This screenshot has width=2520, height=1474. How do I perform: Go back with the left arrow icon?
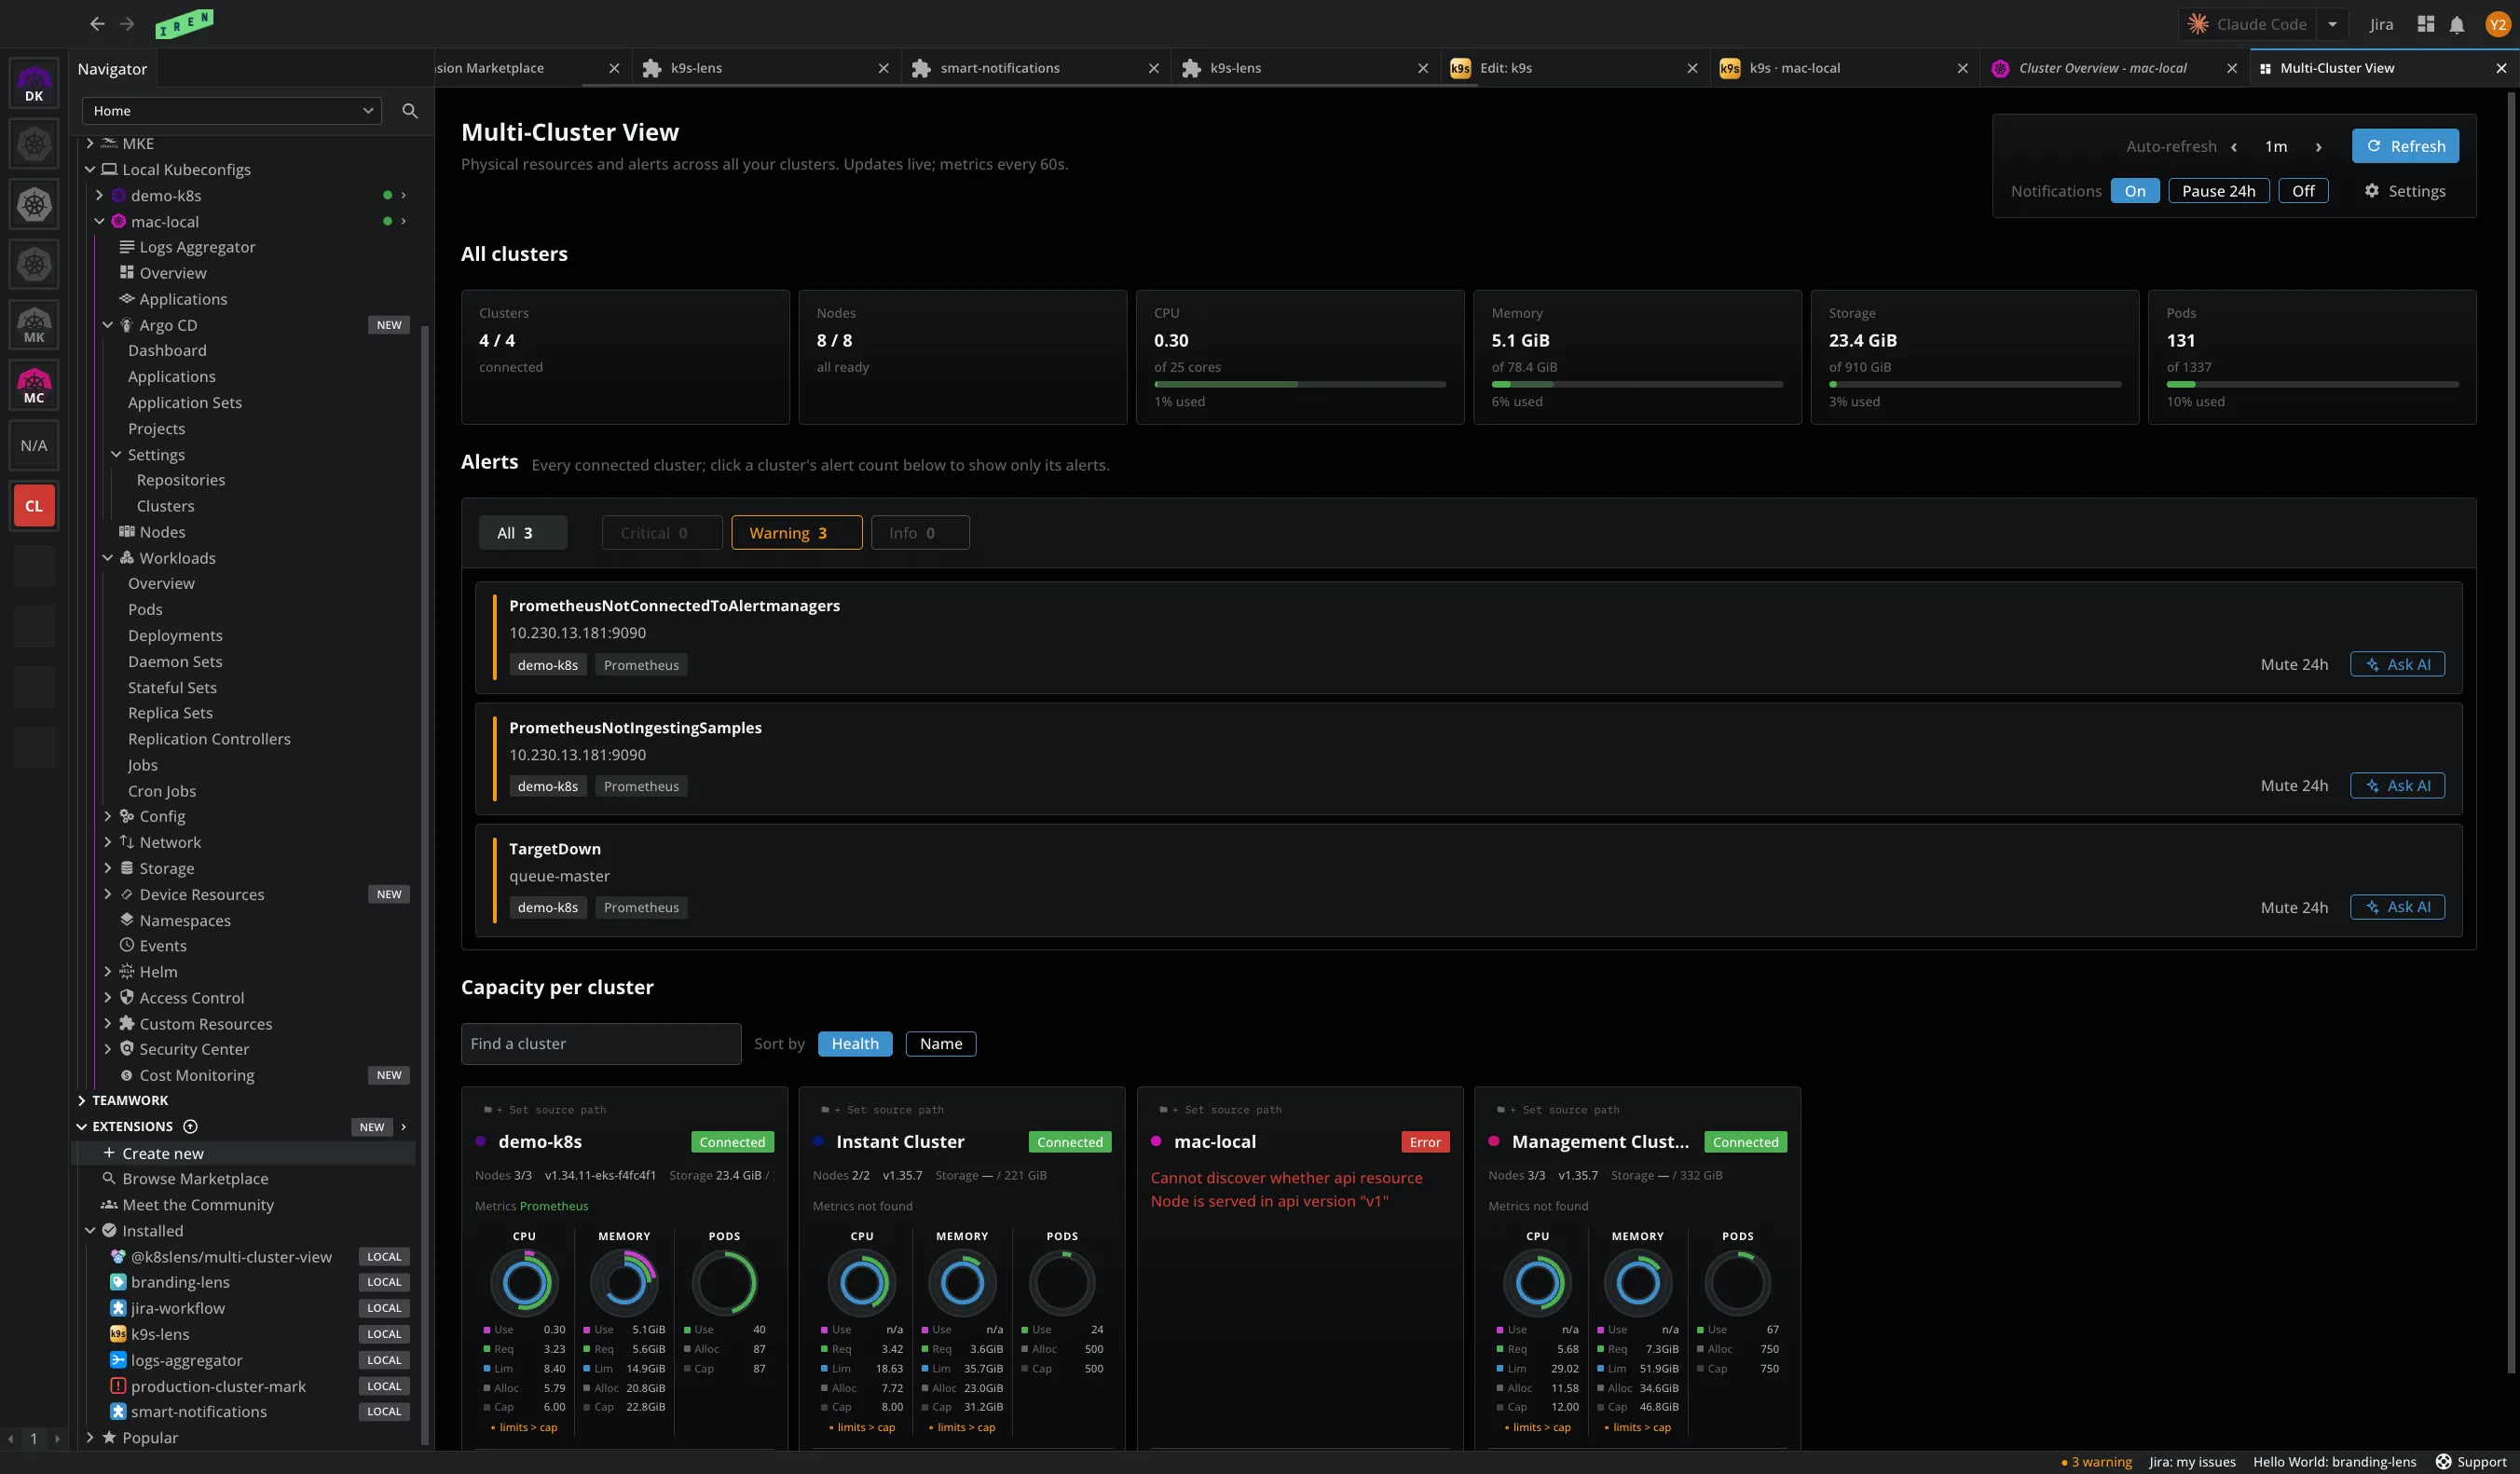coord(97,24)
